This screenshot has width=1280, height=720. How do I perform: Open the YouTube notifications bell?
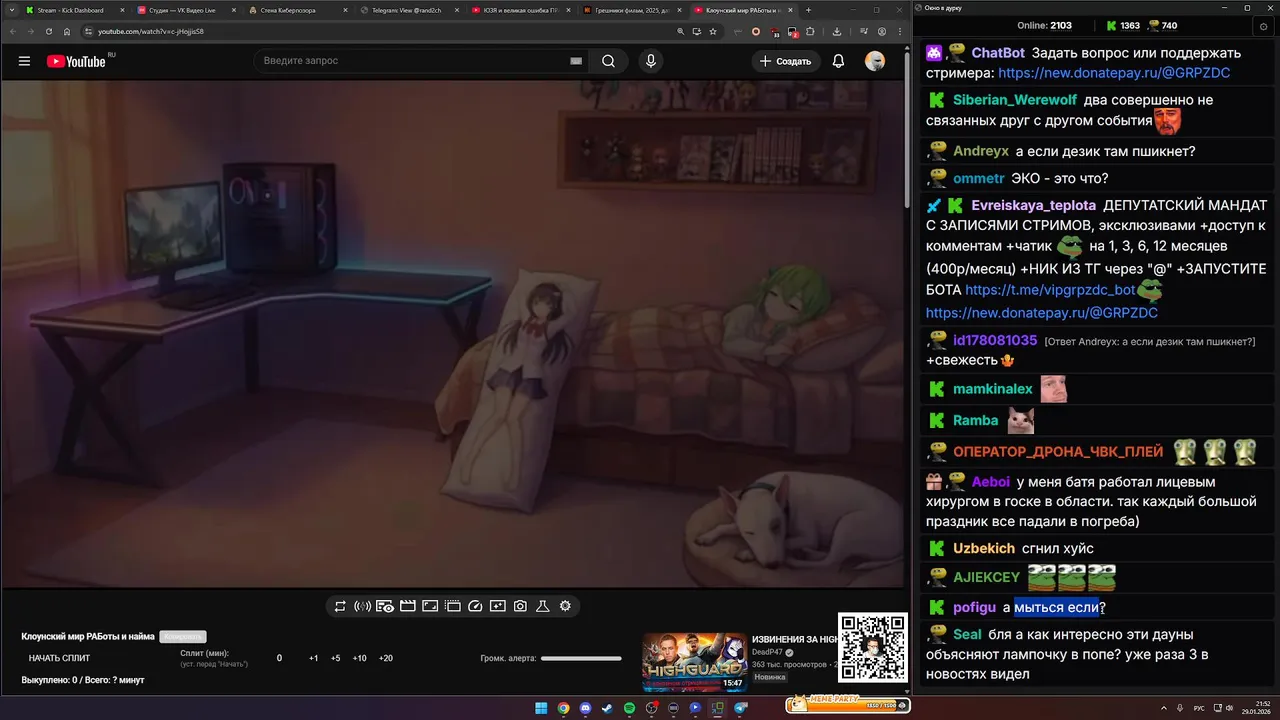838,61
